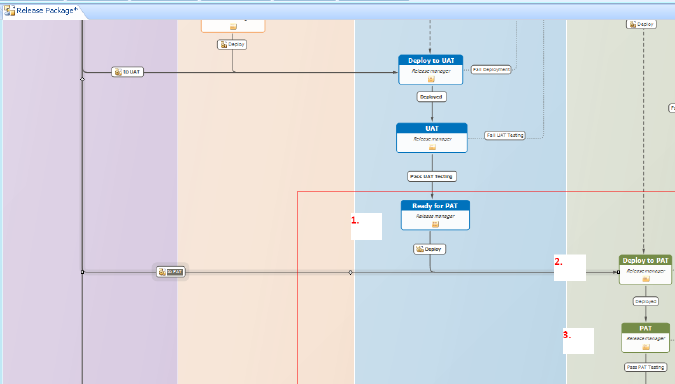This screenshot has width=675, height=384.
Task: Select the Deploy to PAT state node
Action: coord(645,269)
